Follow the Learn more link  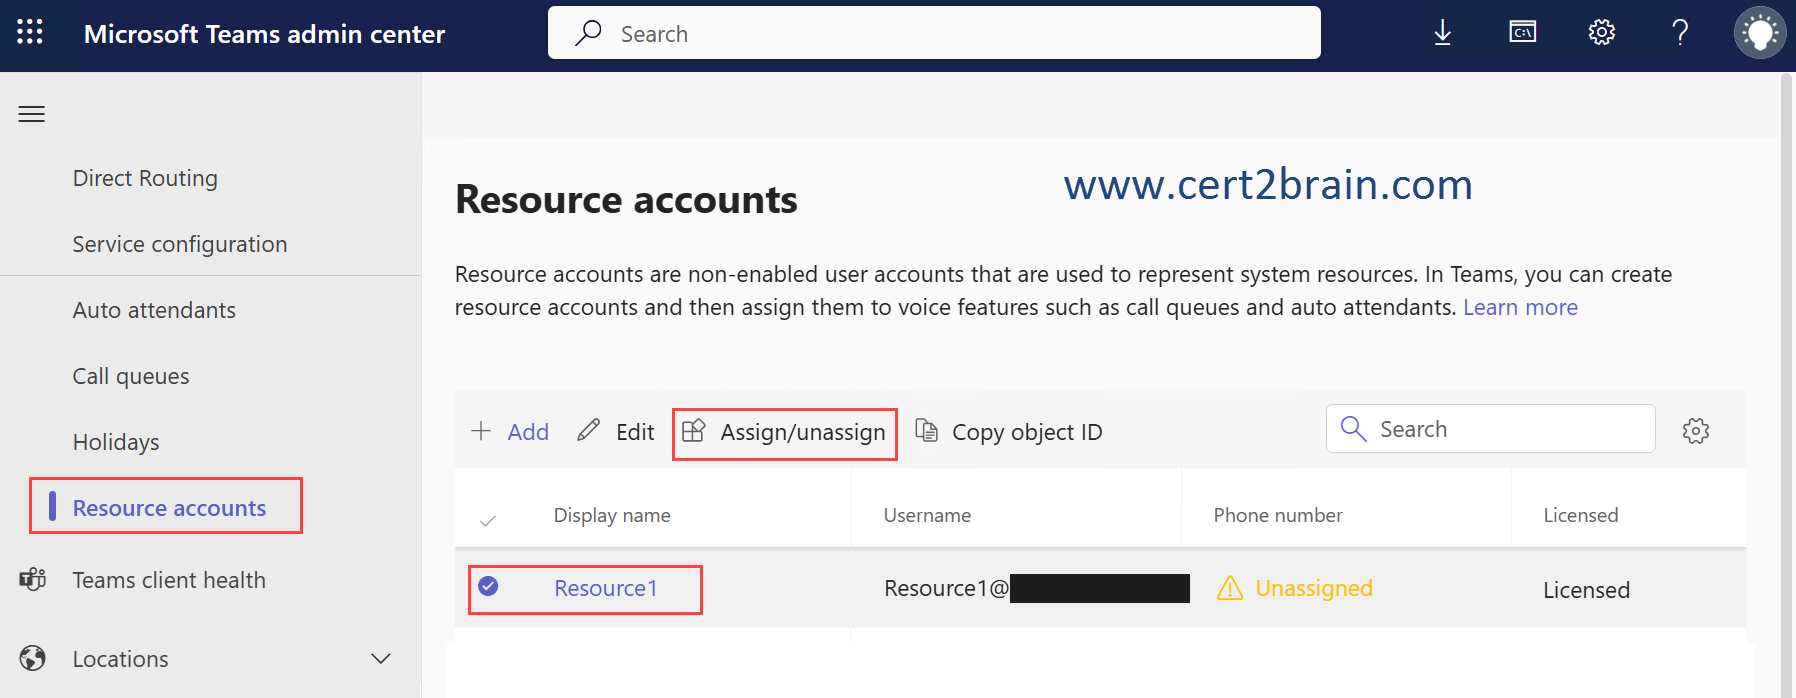[1519, 307]
